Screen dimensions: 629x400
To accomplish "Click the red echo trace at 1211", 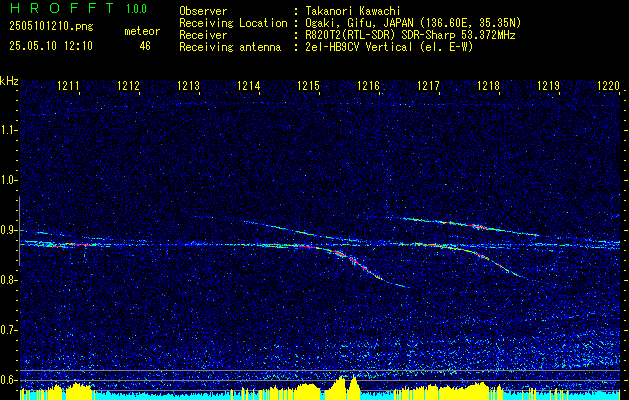I will tap(77, 244).
